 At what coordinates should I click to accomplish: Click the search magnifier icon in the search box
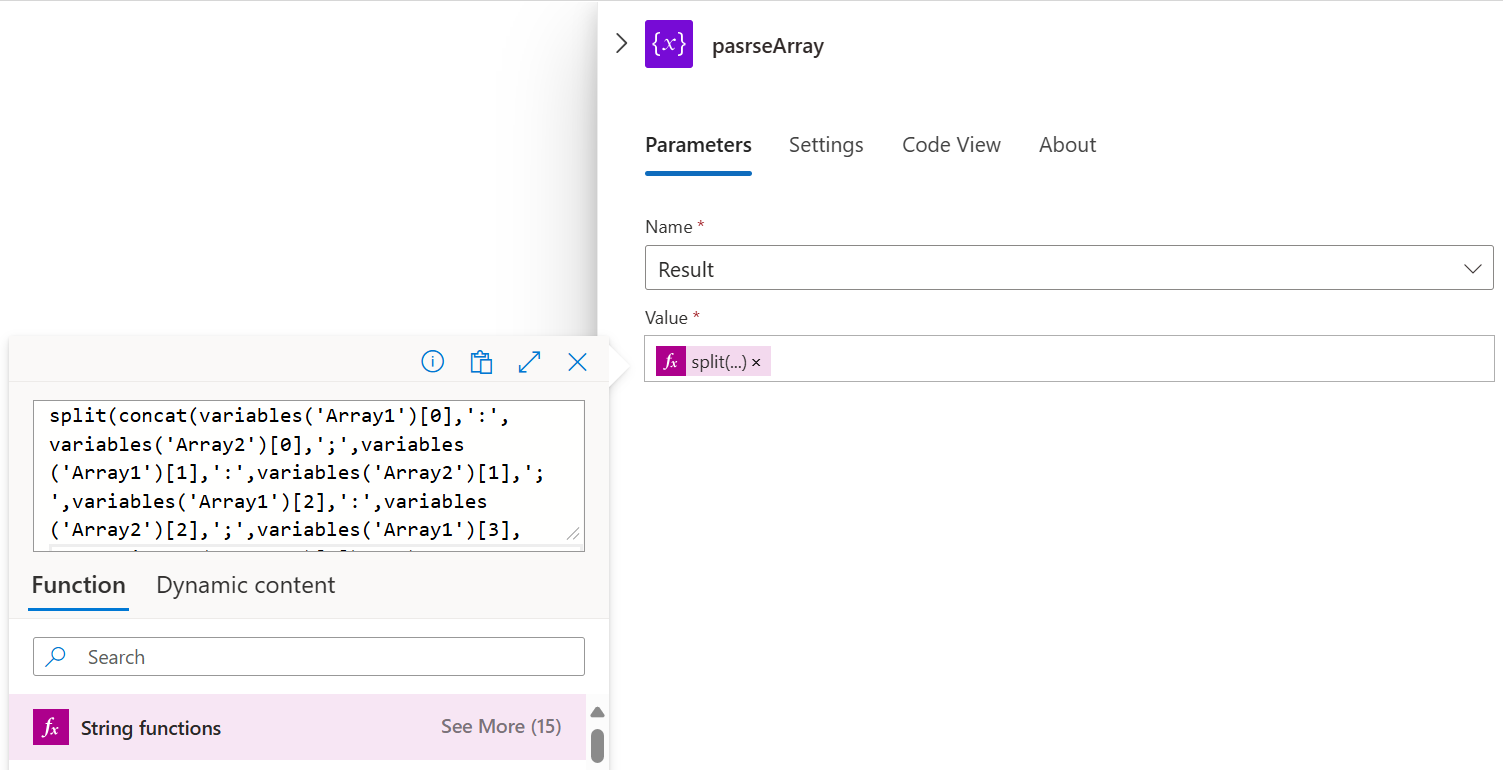pos(55,656)
